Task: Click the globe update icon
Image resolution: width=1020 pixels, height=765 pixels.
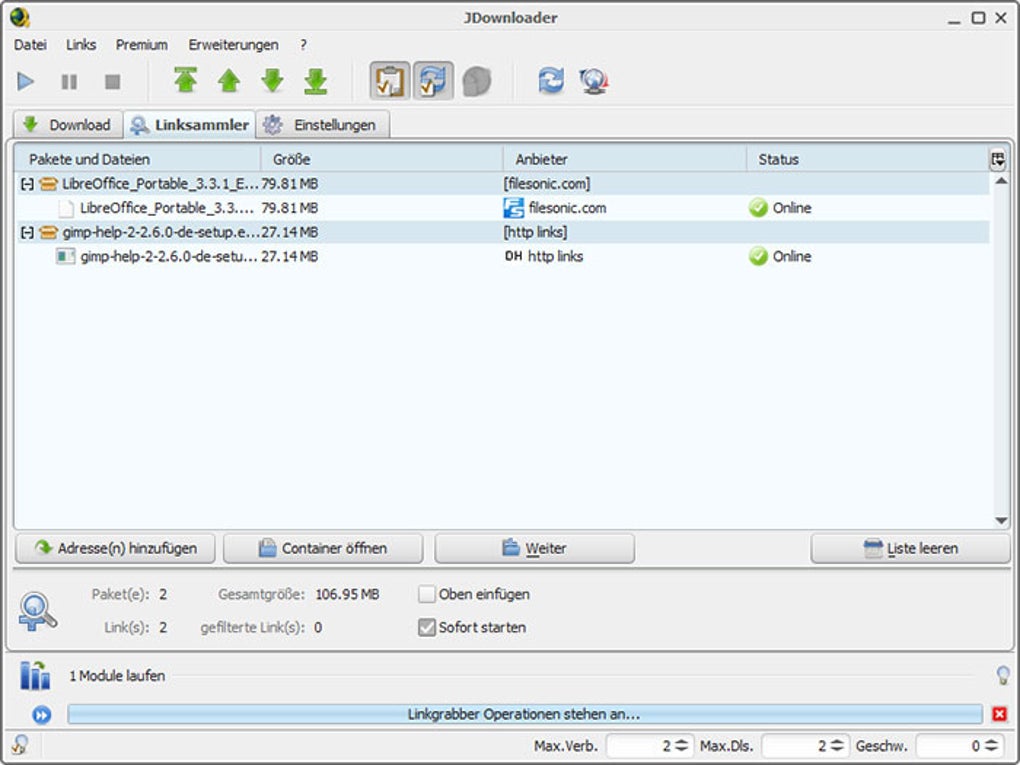Action: tap(594, 81)
